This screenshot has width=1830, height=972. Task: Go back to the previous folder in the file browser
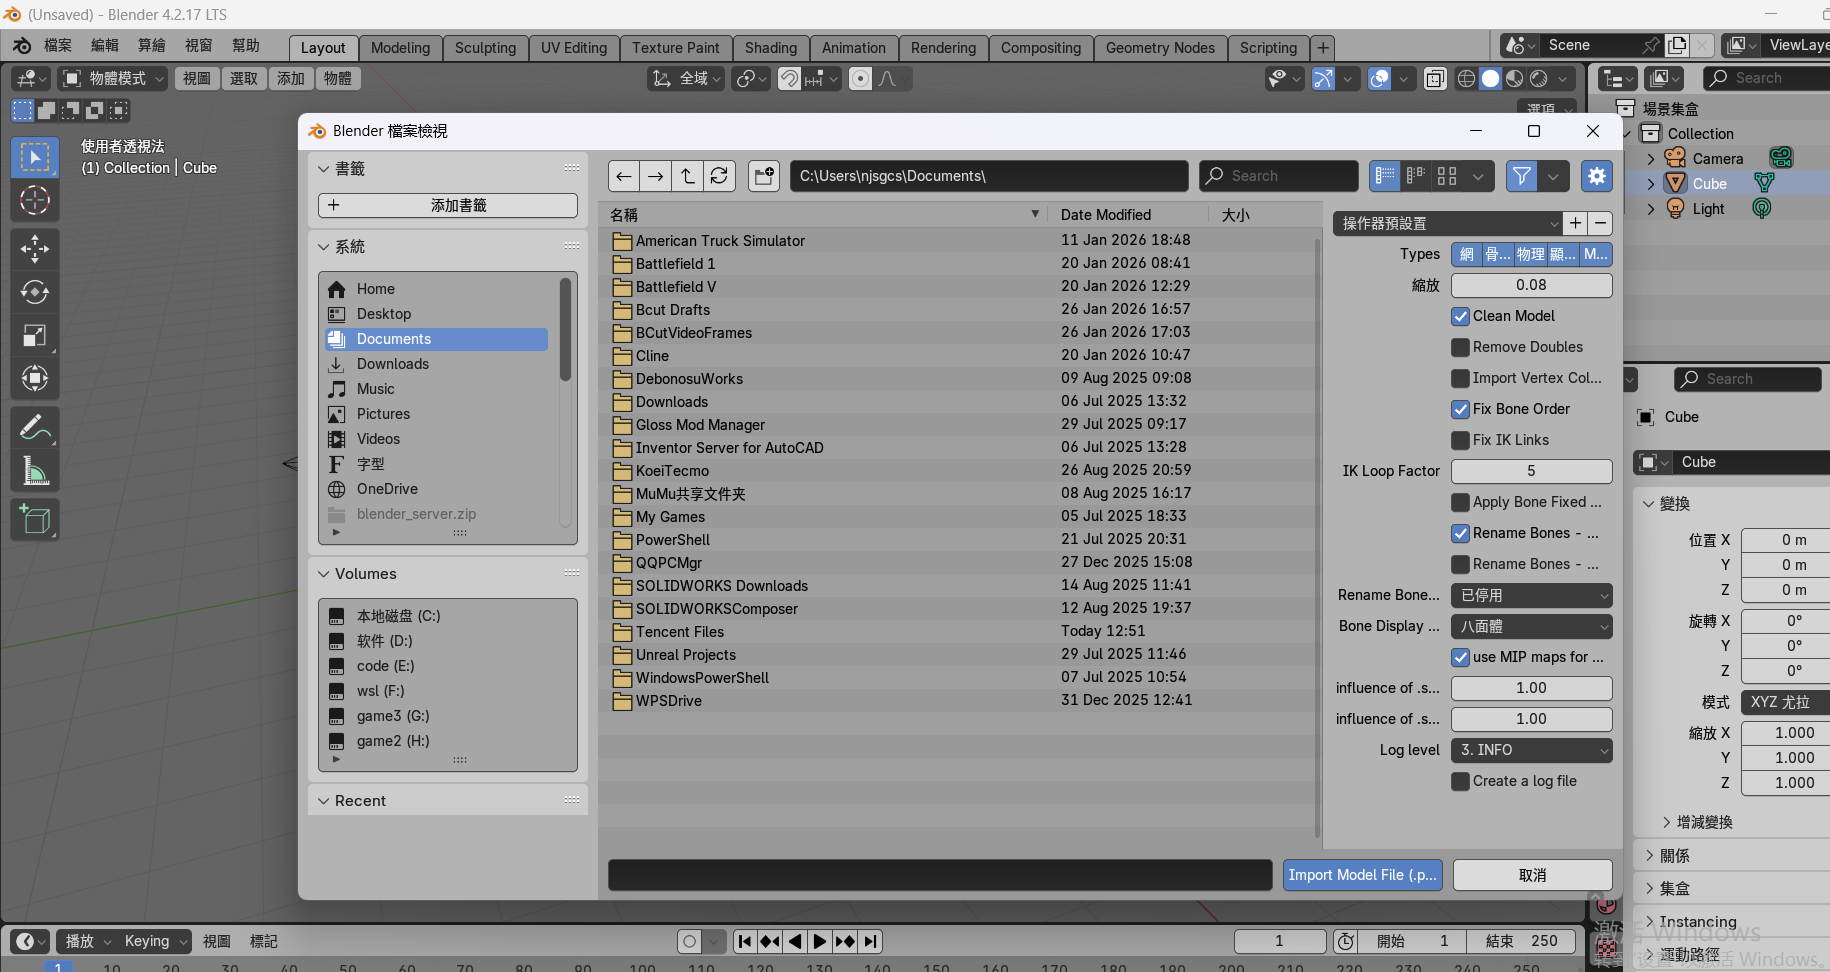[624, 176]
